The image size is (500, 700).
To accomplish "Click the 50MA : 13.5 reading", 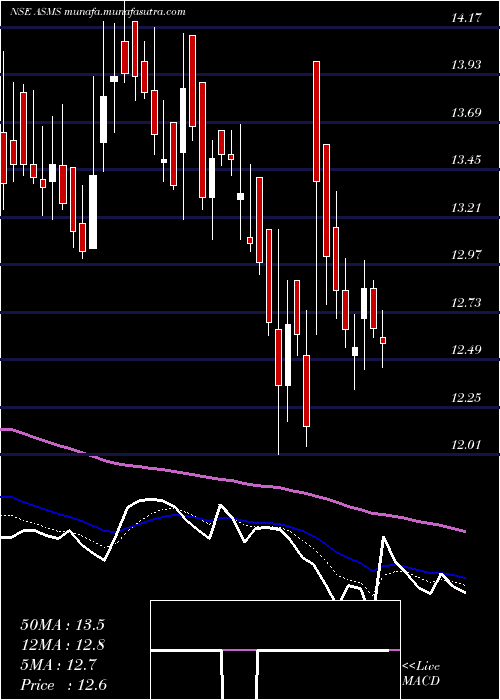I will 62,625.
